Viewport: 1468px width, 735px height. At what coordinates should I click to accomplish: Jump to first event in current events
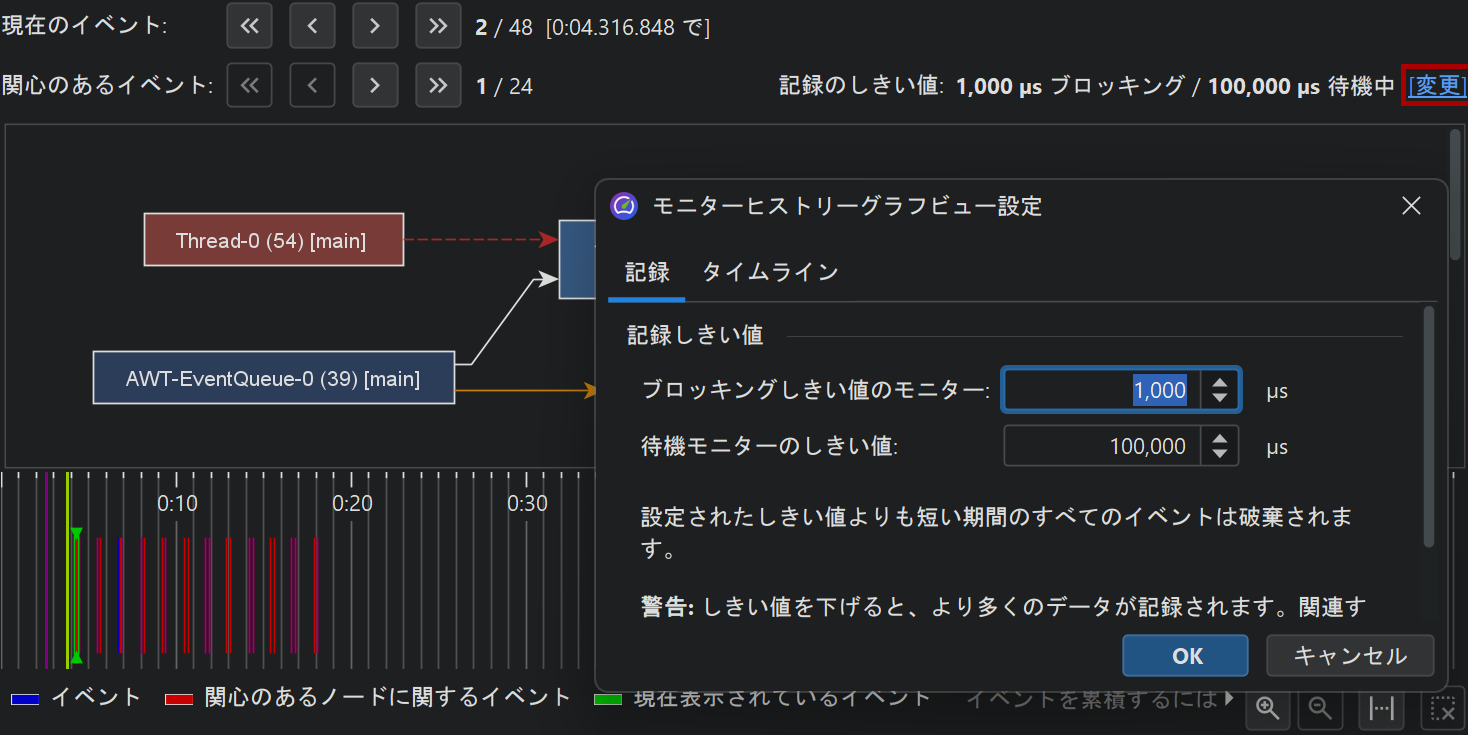click(249, 26)
